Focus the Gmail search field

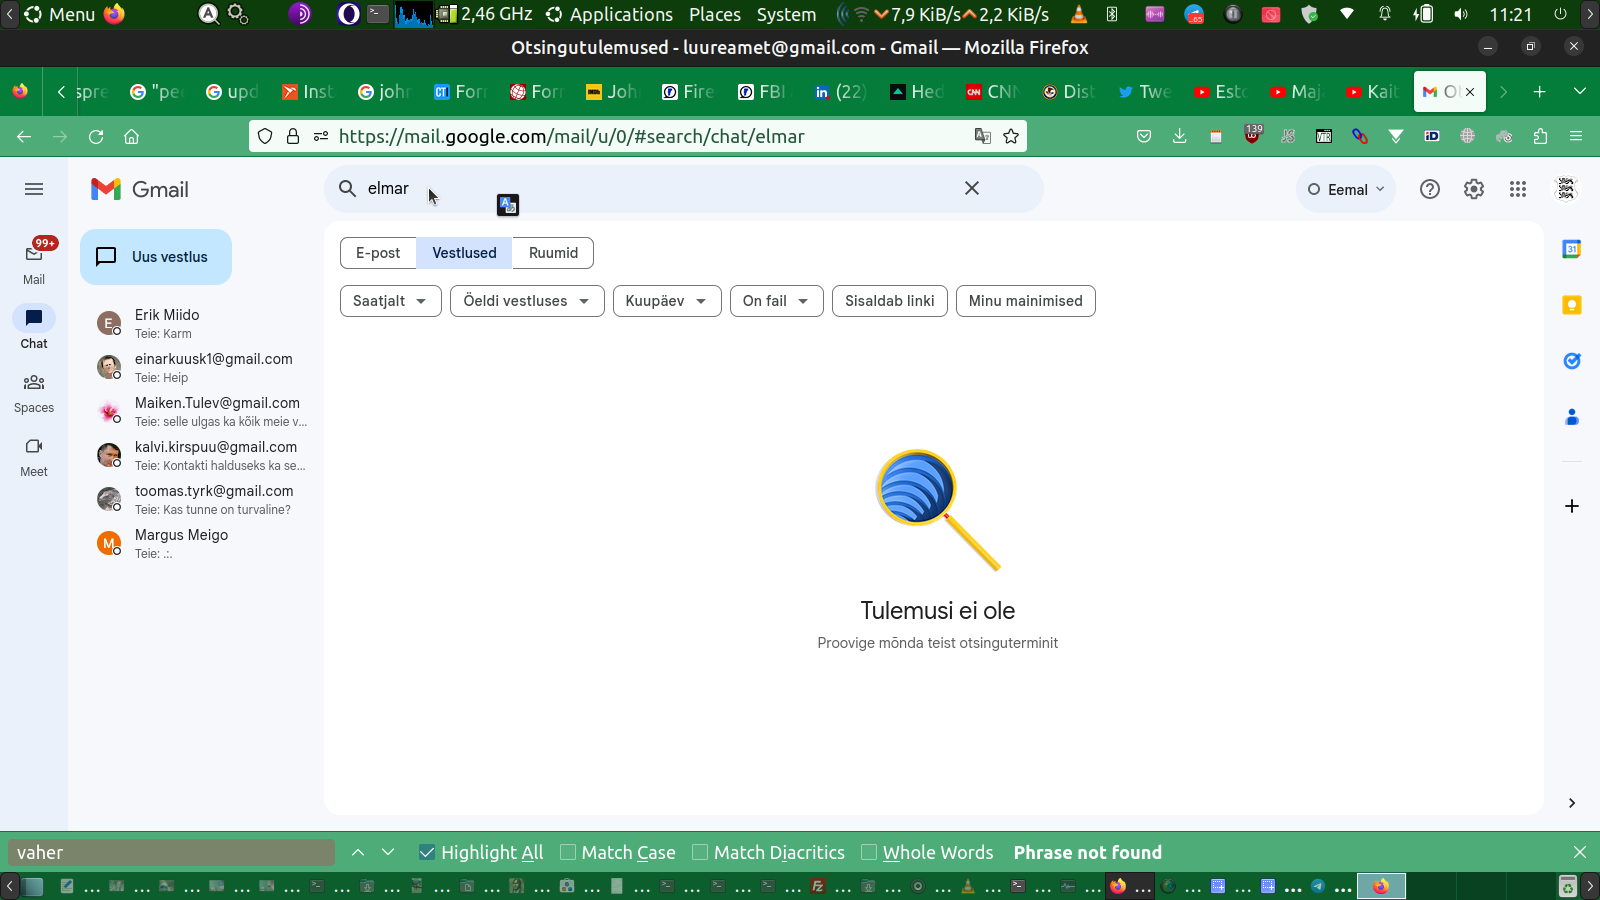(660, 188)
